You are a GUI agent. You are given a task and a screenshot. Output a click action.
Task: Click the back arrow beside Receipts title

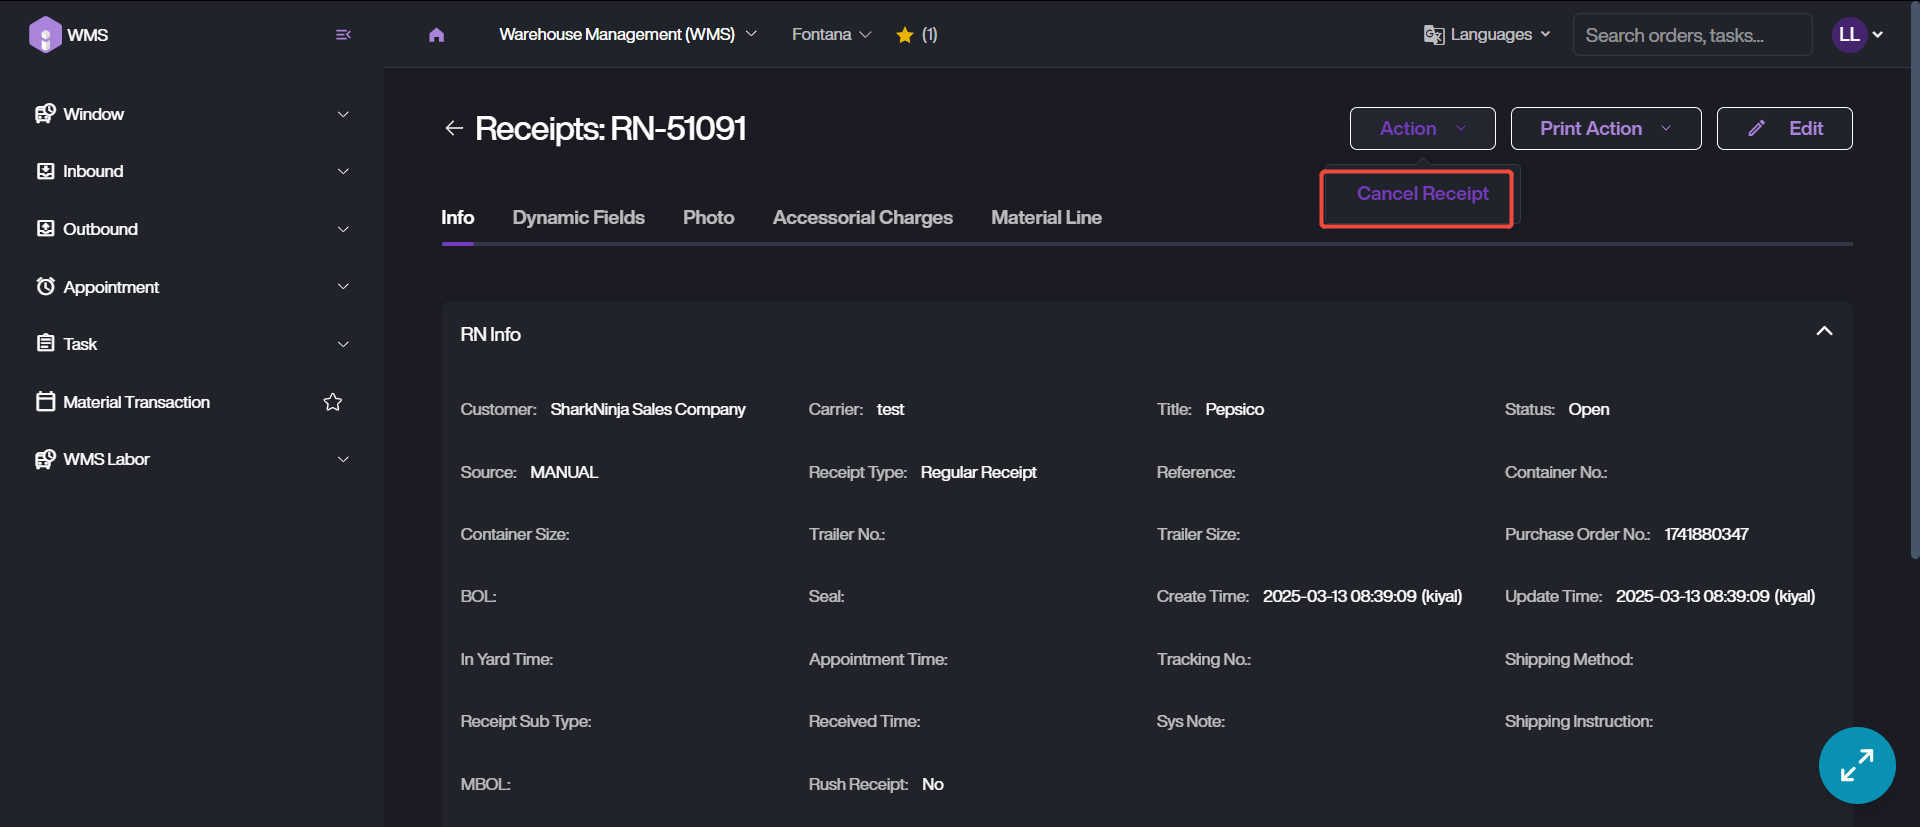pos(454,128)
